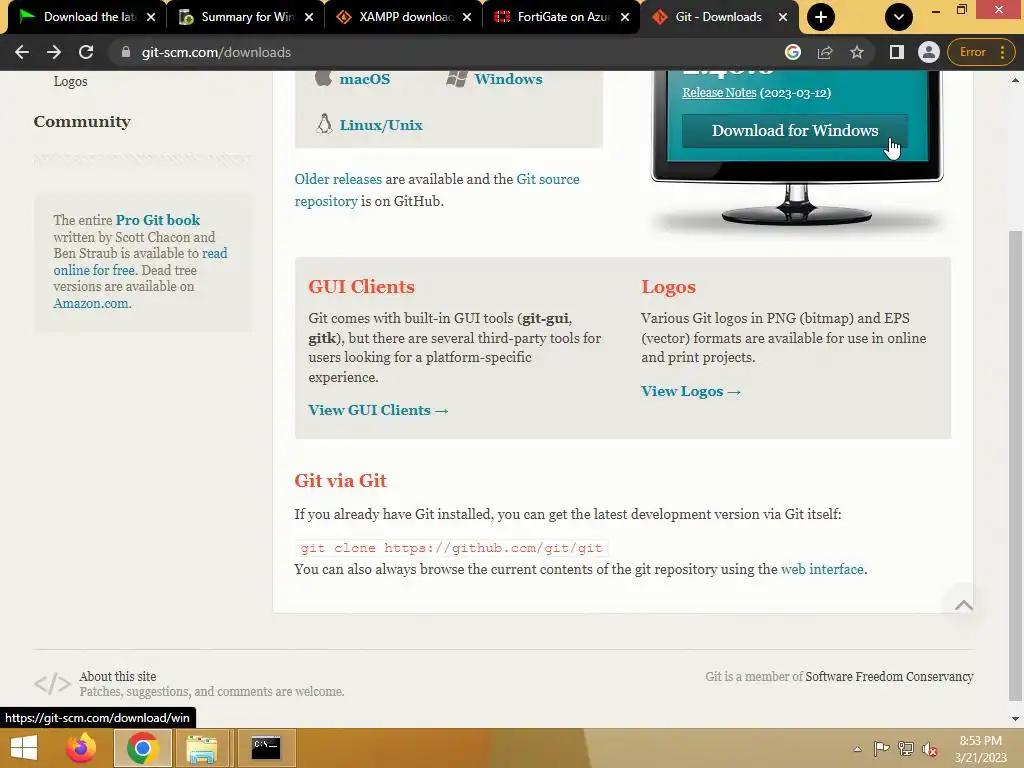
Task: Open Action Center flag icon
Action: pos(881,749)
